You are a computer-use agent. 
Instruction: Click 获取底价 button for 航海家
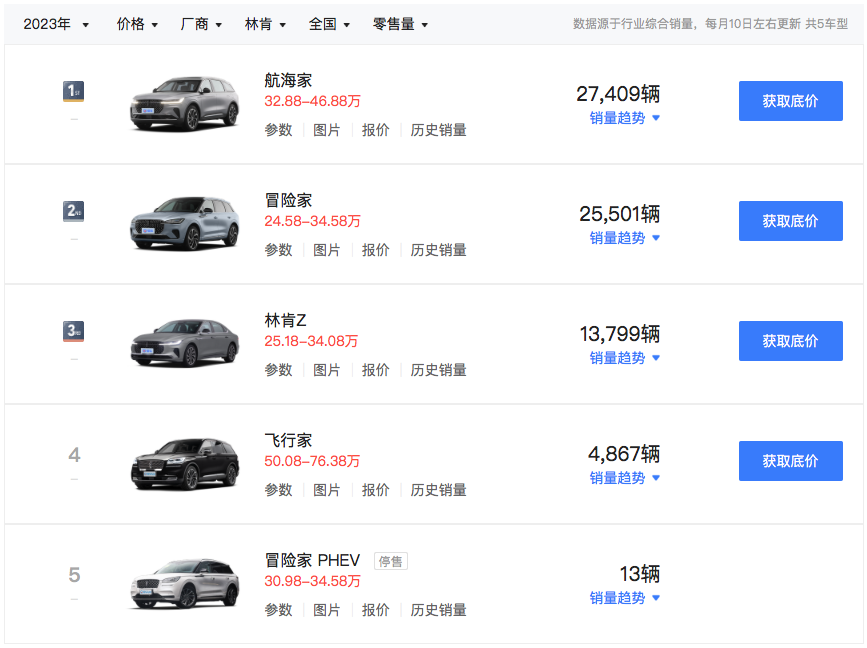pyautogui.click(x=790, y=101)
